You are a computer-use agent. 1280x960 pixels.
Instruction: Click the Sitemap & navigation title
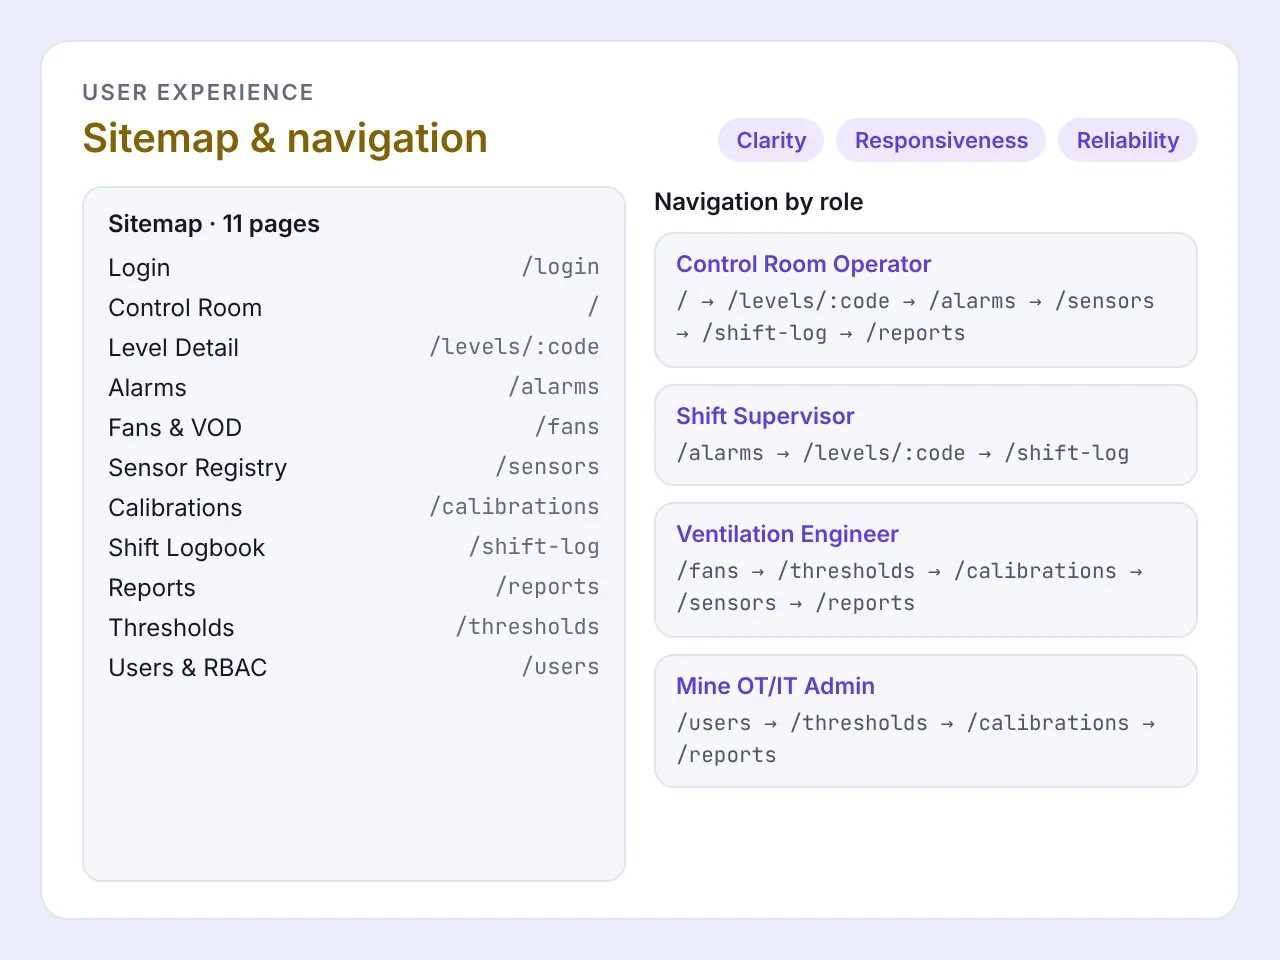(285, 138)
